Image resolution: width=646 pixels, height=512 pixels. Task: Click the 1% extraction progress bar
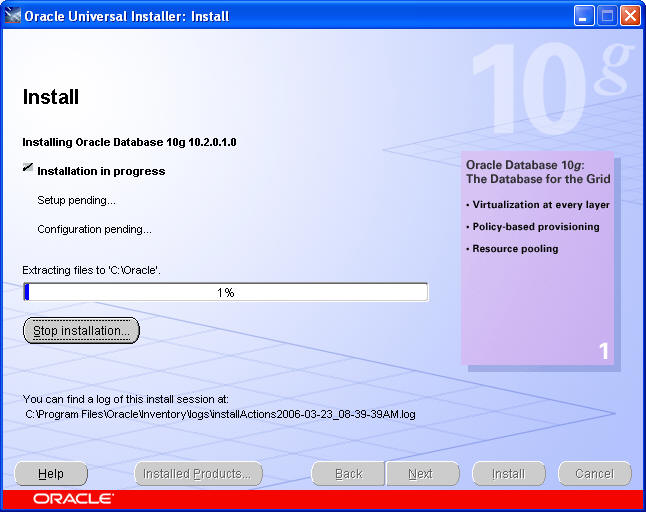(x=225, y=292)
